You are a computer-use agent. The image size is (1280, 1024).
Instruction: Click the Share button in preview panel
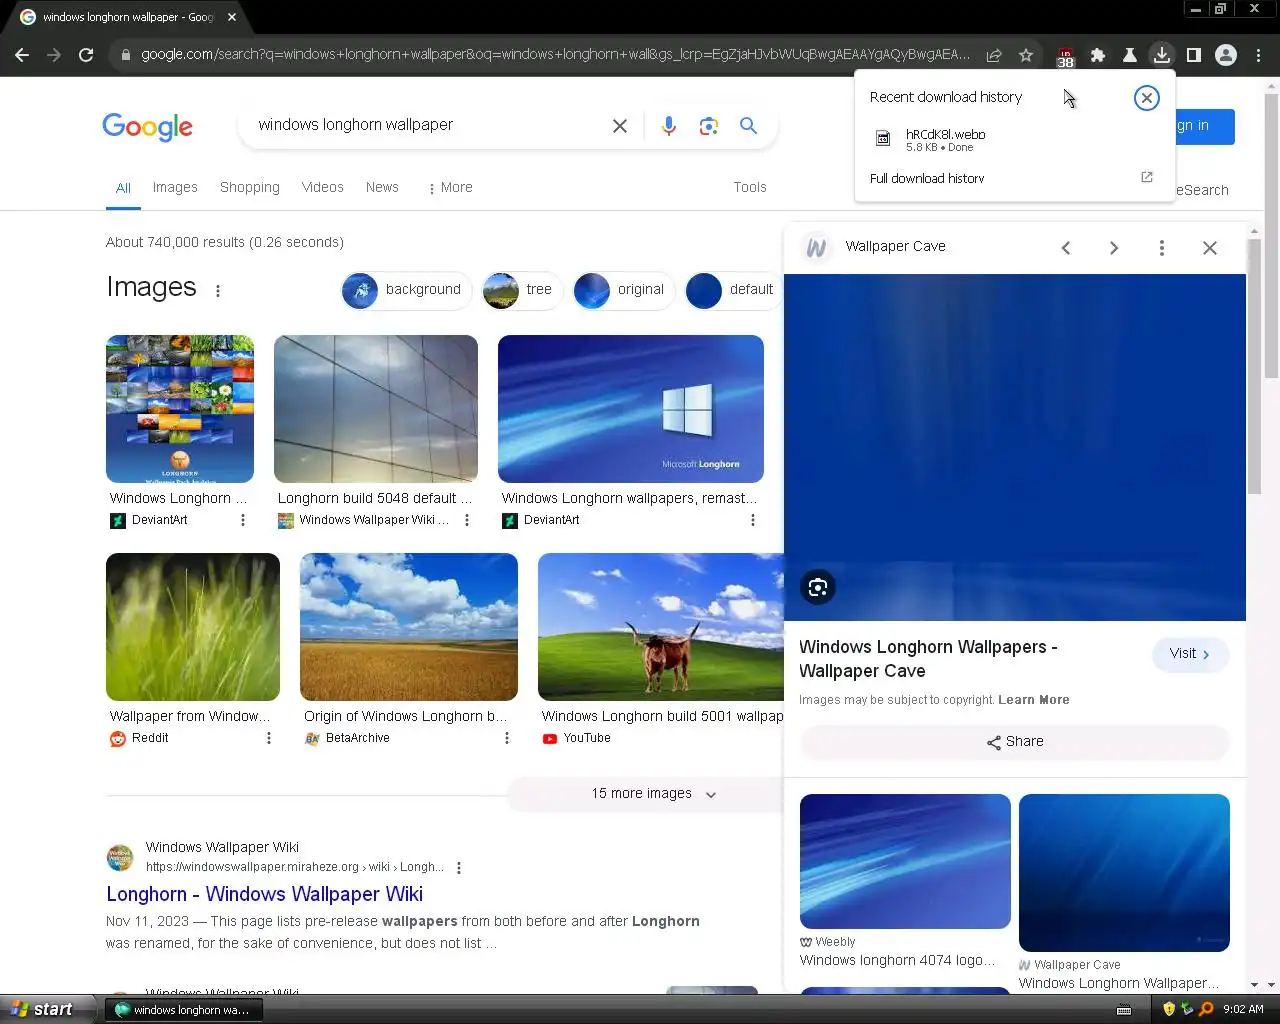pyautogui.click(x=1014, y=742)
